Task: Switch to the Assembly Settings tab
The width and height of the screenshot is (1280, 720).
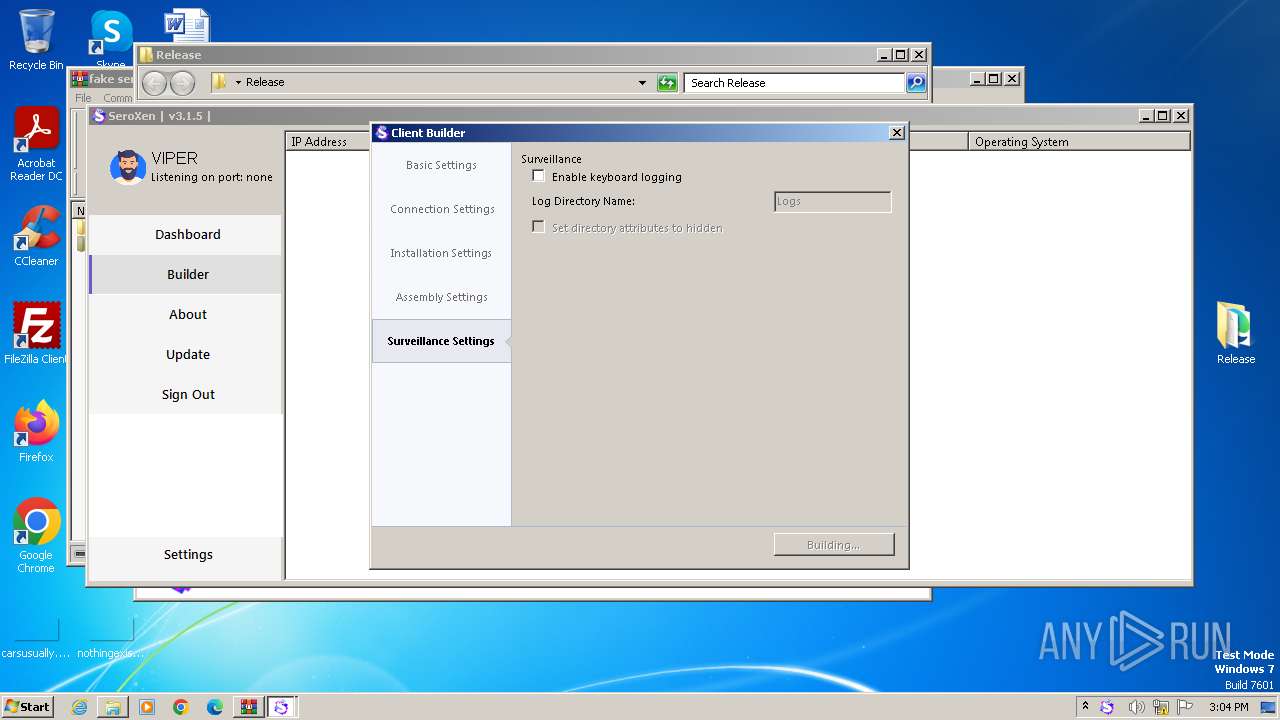Action: (x=441, y=297)
